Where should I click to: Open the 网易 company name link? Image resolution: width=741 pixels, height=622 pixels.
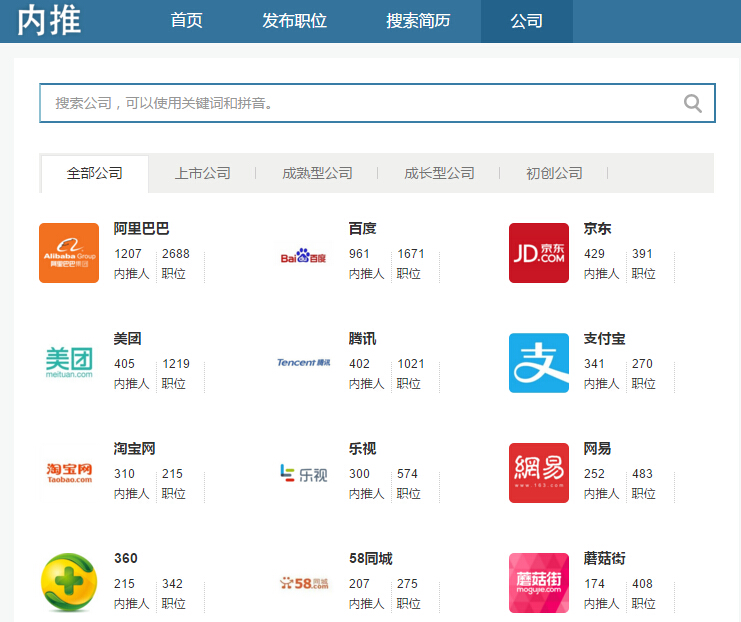(597, 449)
